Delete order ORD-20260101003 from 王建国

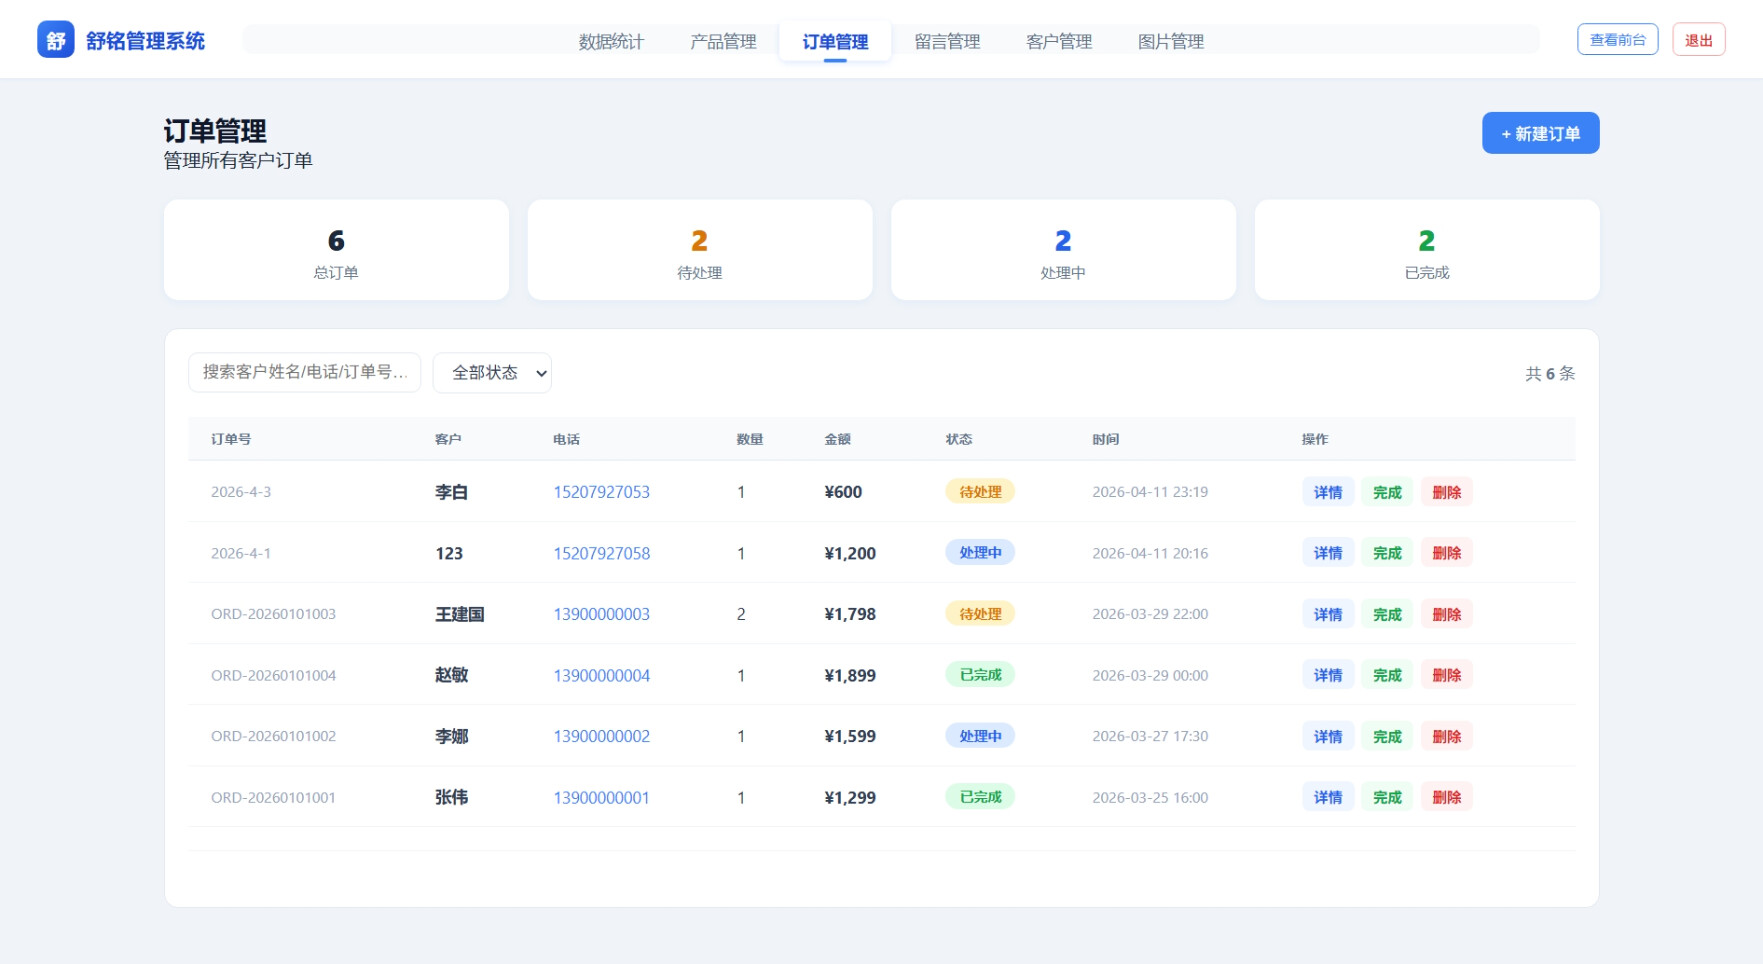[x=1446, y=614]
